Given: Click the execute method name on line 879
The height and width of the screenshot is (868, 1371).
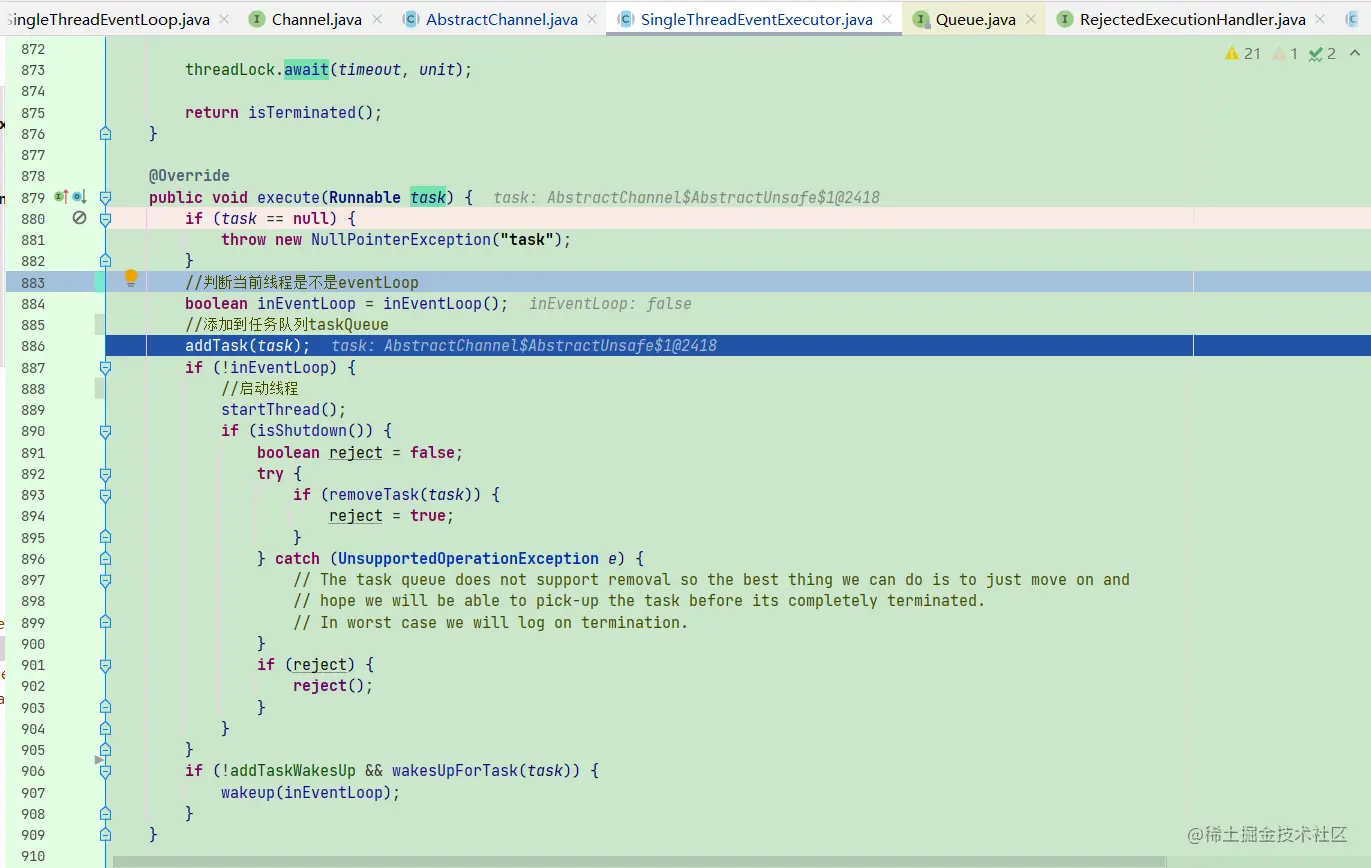Looking at the screenshot, I should click(288, 197).
